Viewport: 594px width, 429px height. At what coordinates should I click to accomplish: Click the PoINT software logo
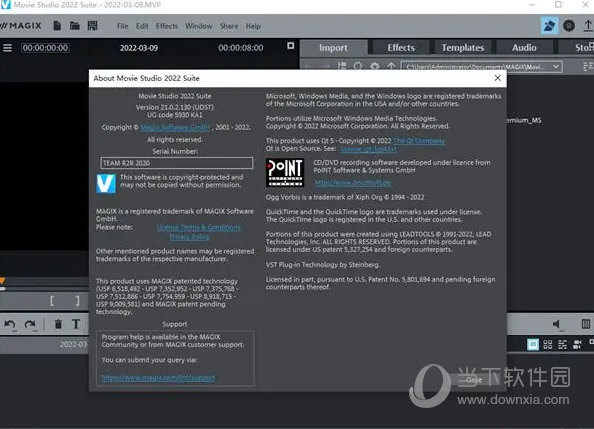tap(285, 172)
